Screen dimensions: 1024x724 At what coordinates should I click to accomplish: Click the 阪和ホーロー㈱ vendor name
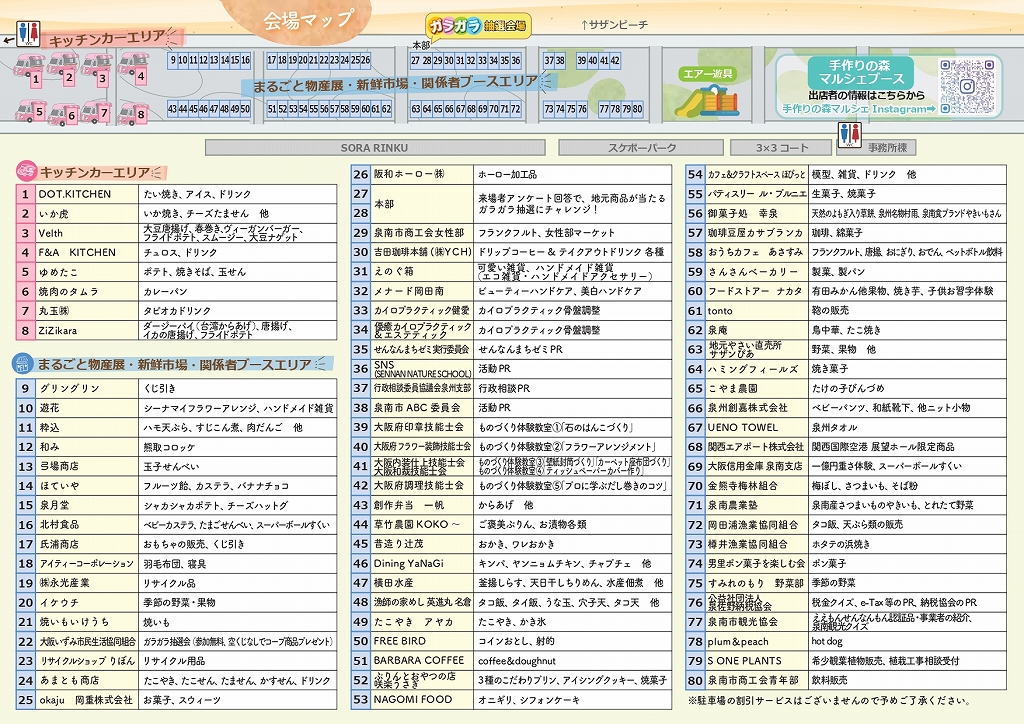point(409,174)
